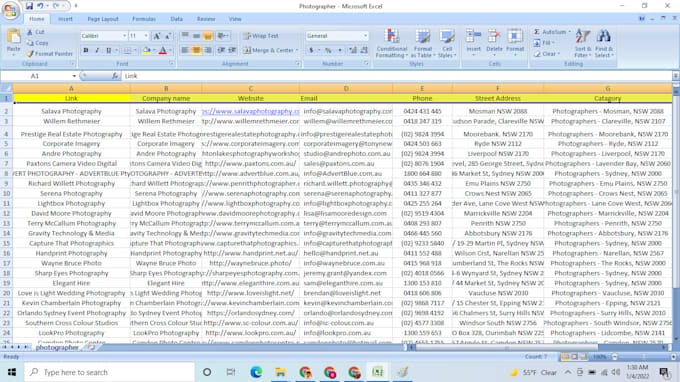The image size is (680, 382).
Task: Toggle Wrap Text on selected cells
Action: tap(261, 36)
